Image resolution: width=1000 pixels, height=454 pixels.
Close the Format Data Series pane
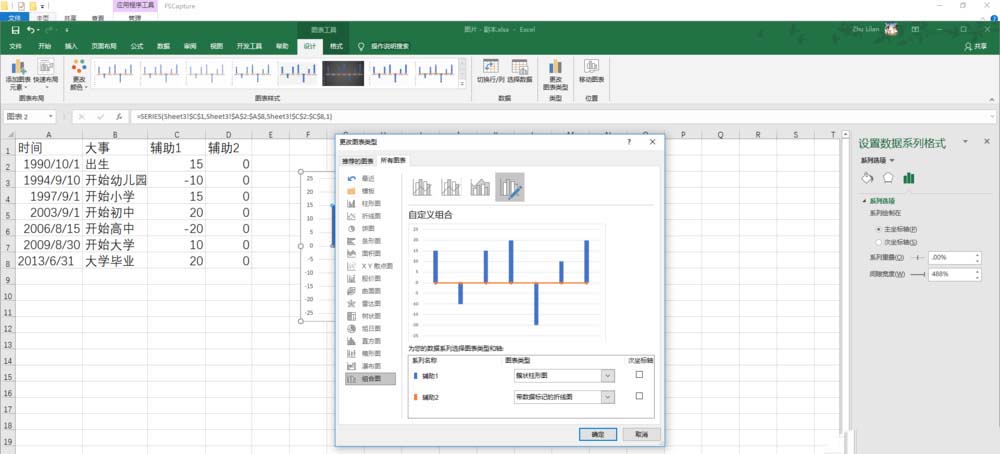tap(987, 142)
